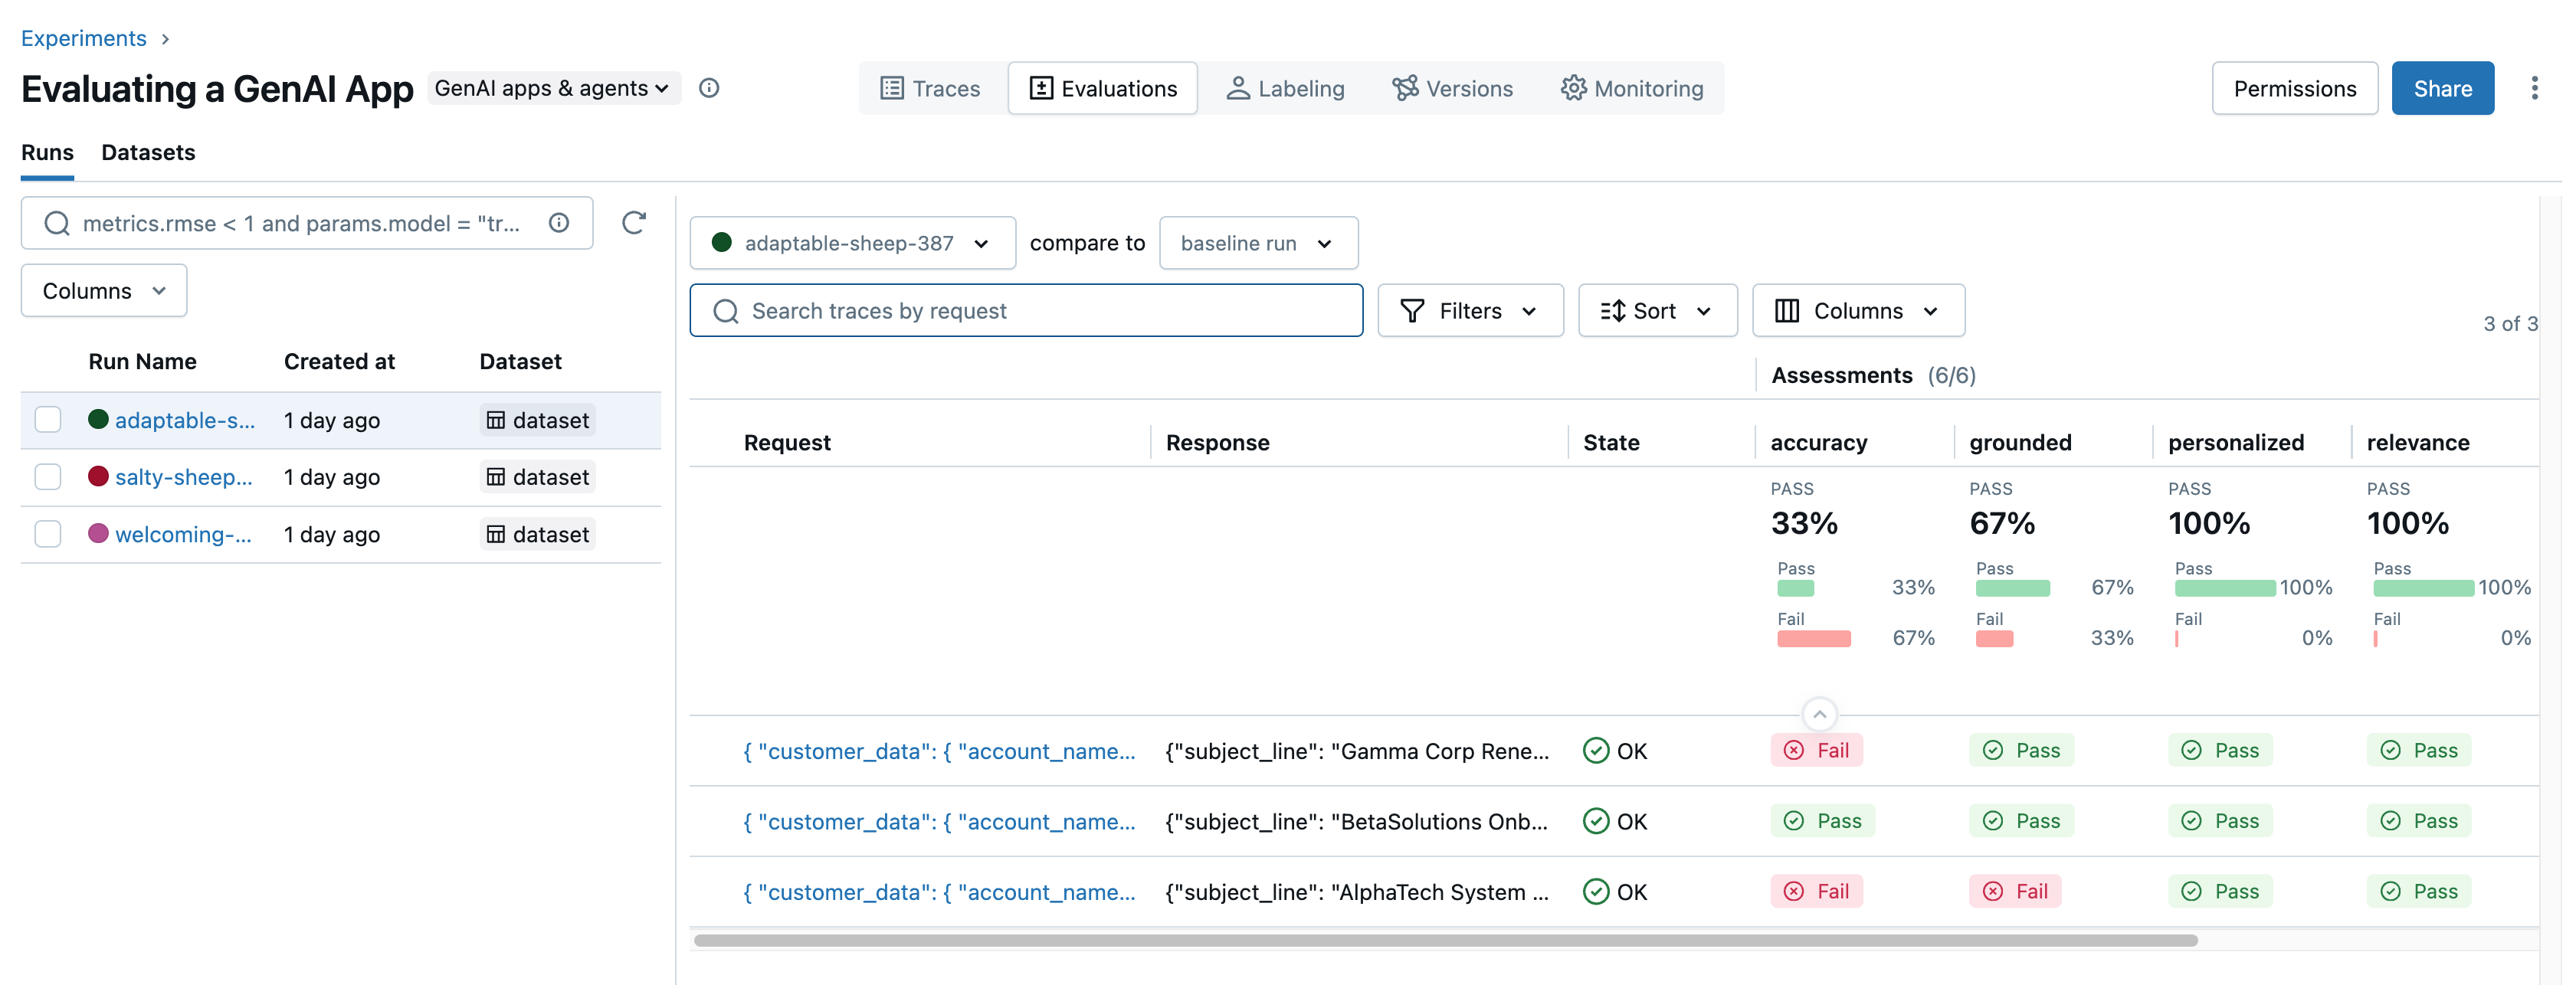Open the three-dot overflow menu
The width and height of the screenshot is (2576, 985).
[2533, 88]
